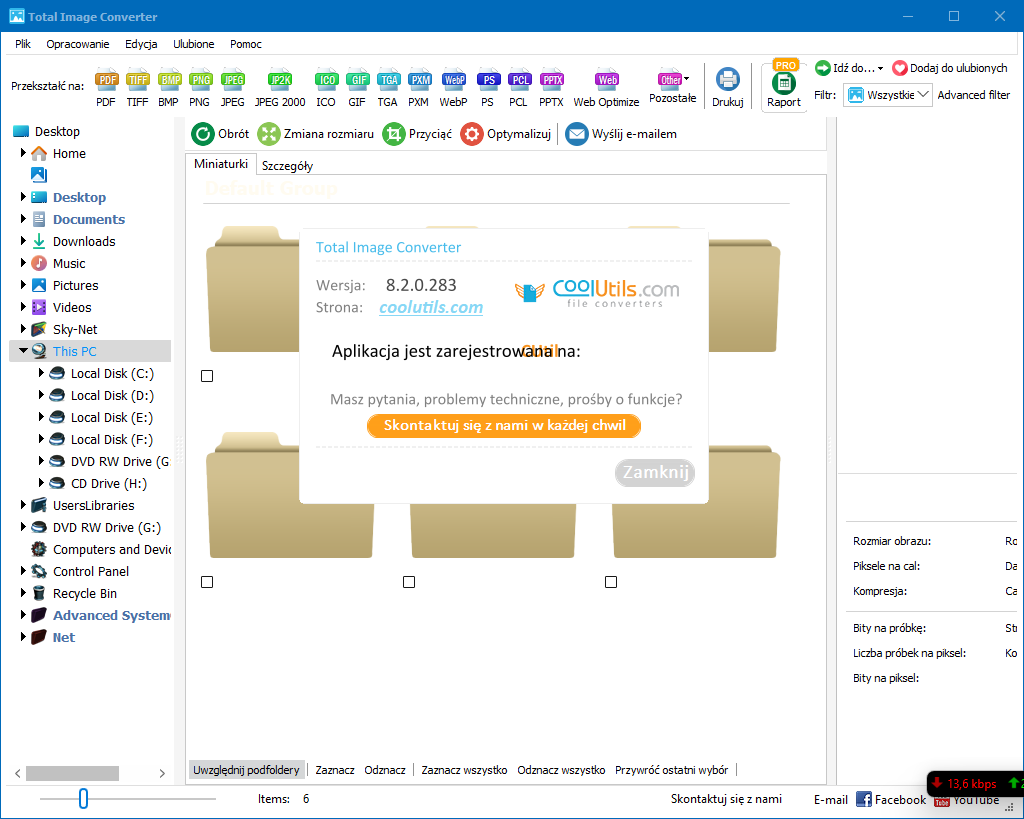Click Zaznacz wszystko button
1024x819 pixels.
464,770
